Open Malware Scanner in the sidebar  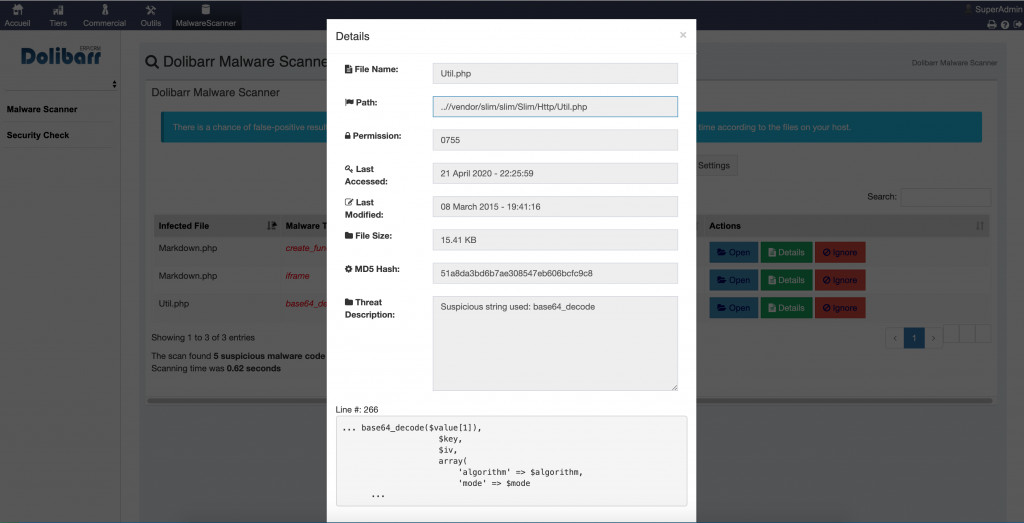tap(42, 109)
